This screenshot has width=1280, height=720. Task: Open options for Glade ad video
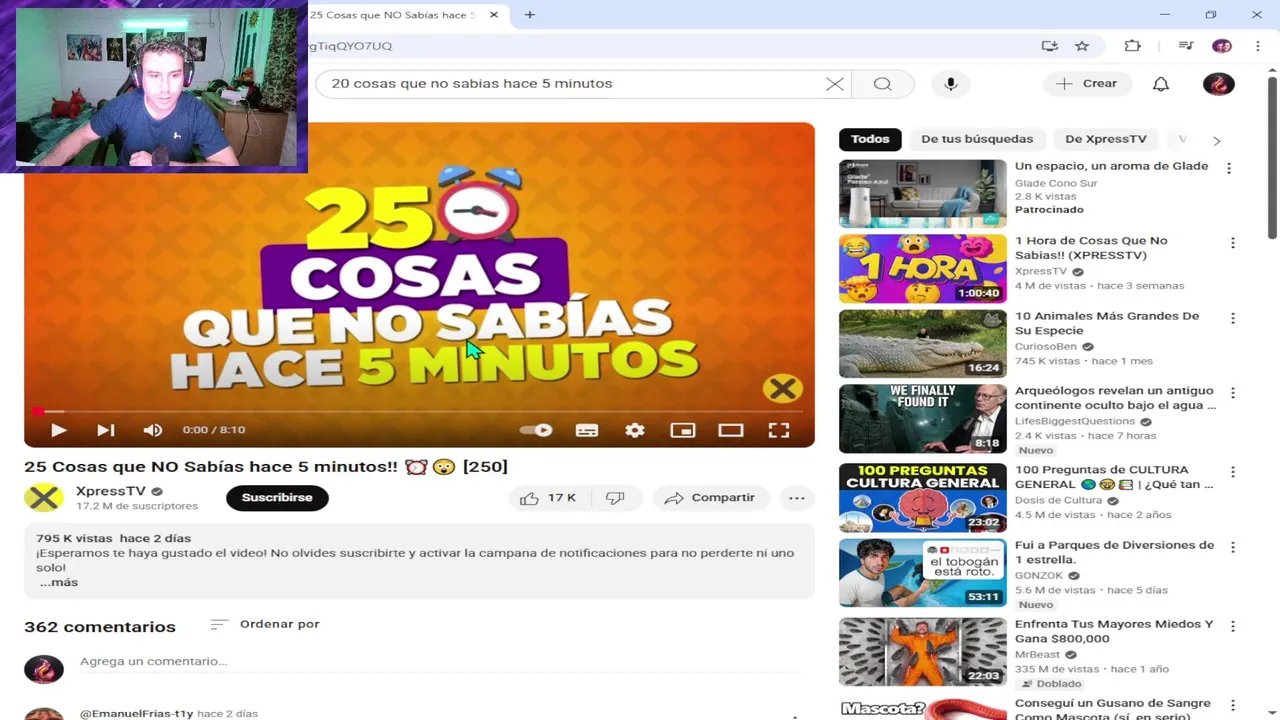tap(1229, 168)
